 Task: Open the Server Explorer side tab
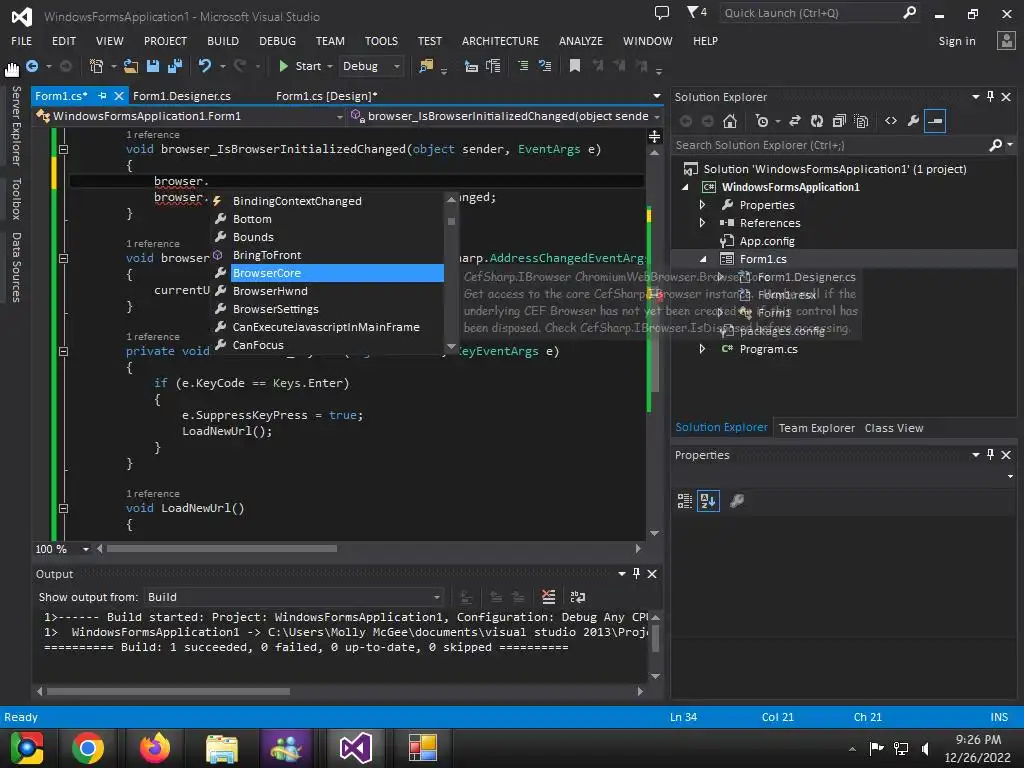coord(16,125)
